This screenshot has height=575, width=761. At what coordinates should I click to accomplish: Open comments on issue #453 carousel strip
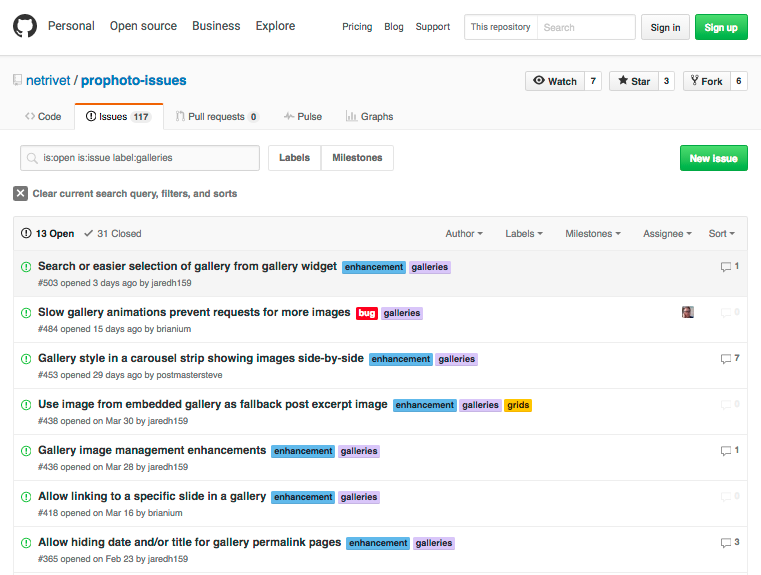[730, 358]
